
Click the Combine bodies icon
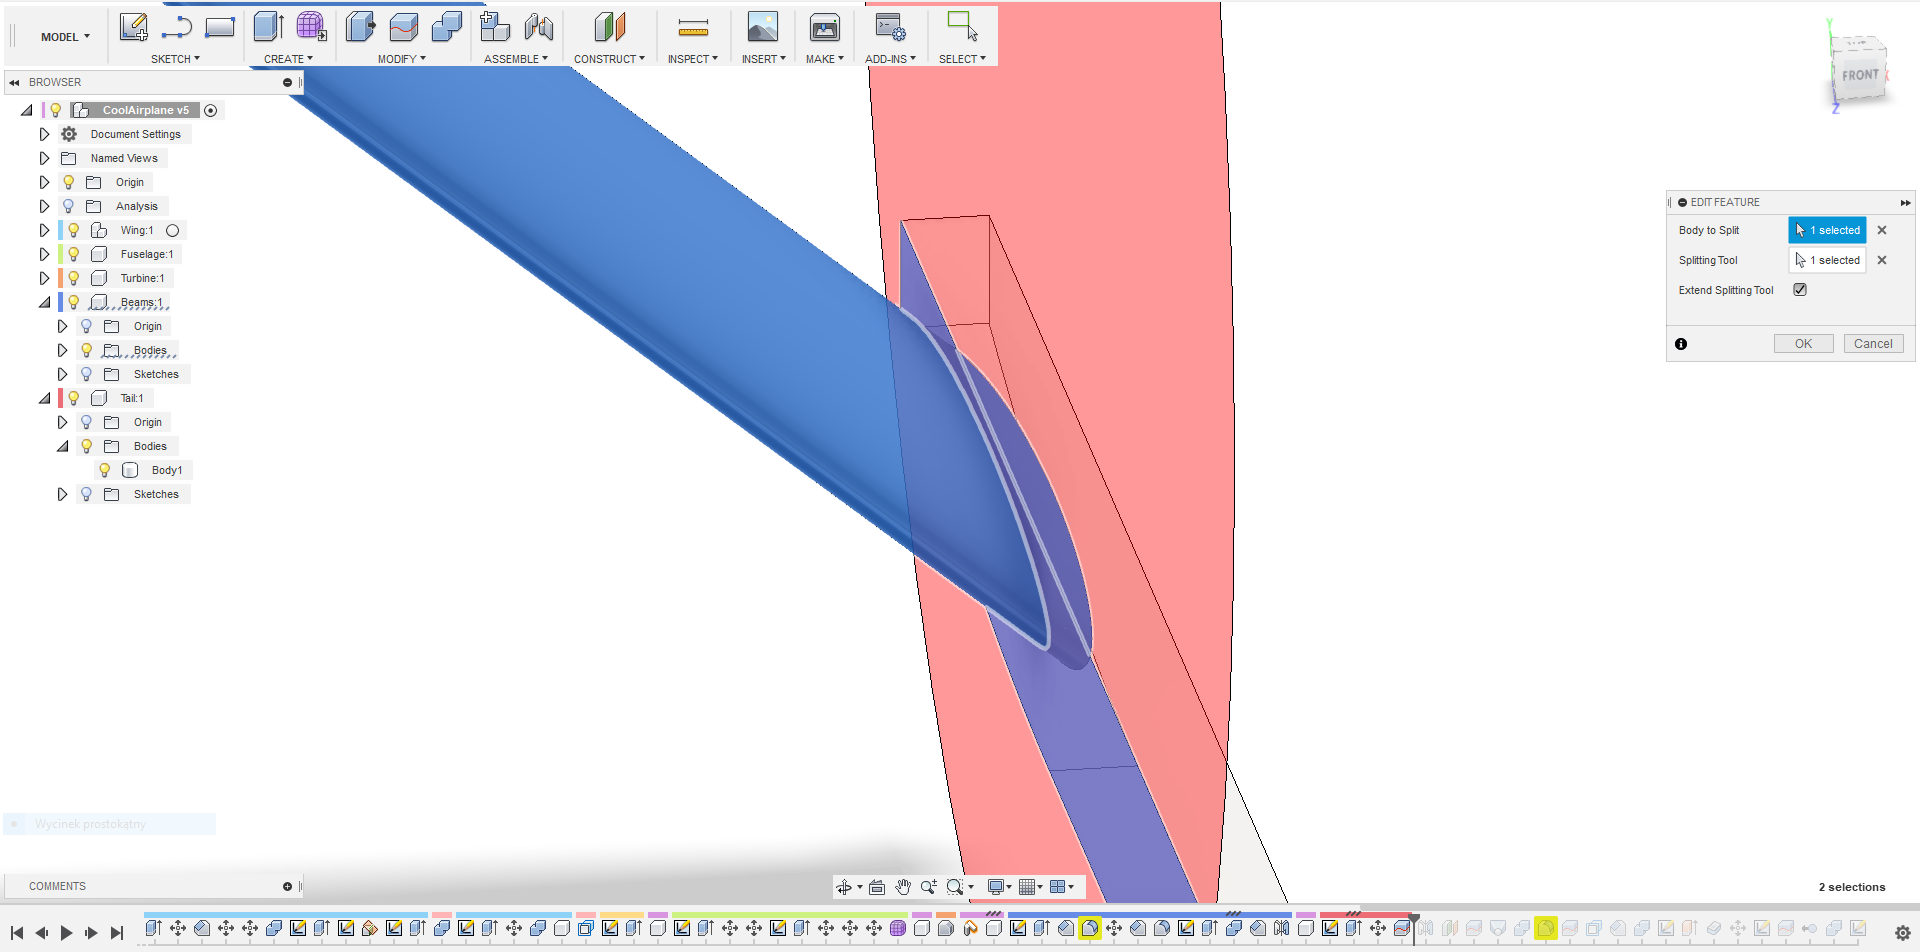[446, 27]
